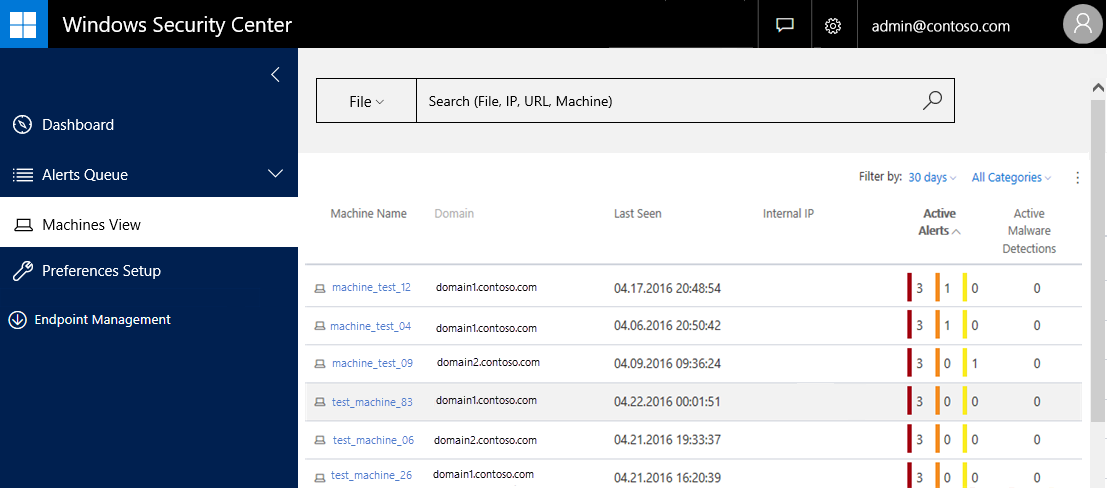Open the All Categories filter dropdown
The image size is (1107, 488).
[1011, 178]
